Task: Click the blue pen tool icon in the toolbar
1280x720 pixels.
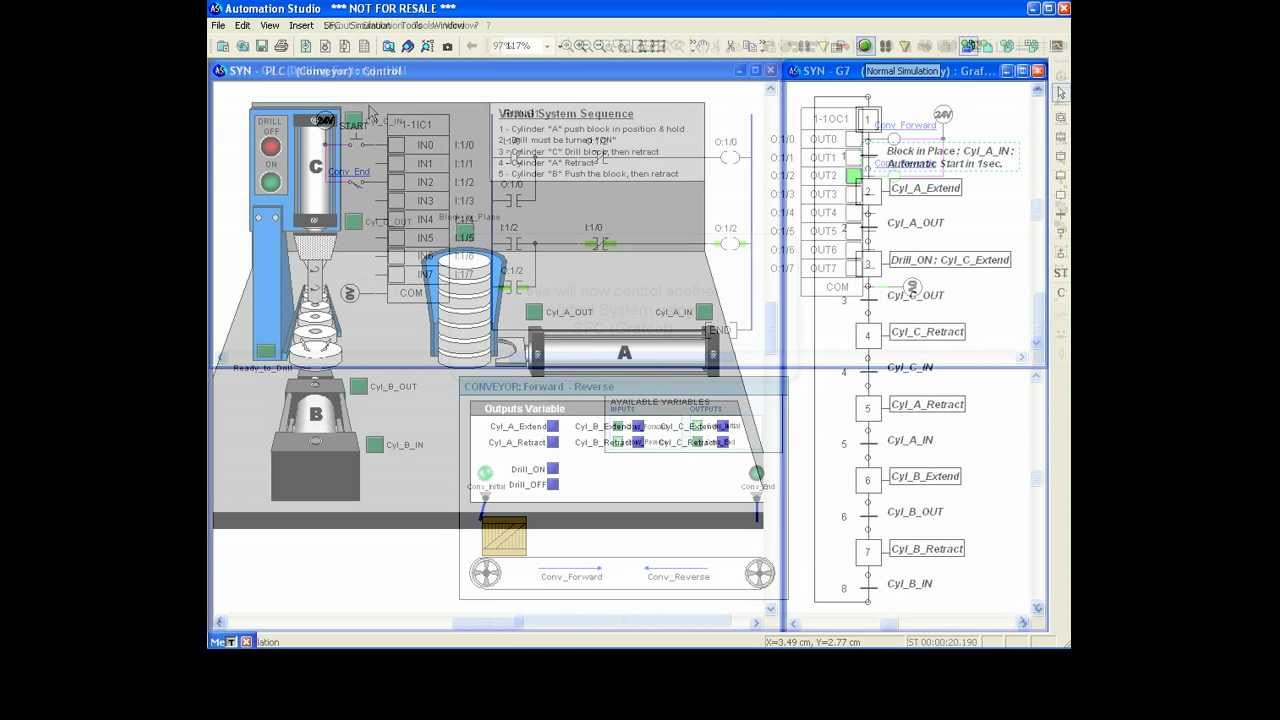Action: coord(408,46)
